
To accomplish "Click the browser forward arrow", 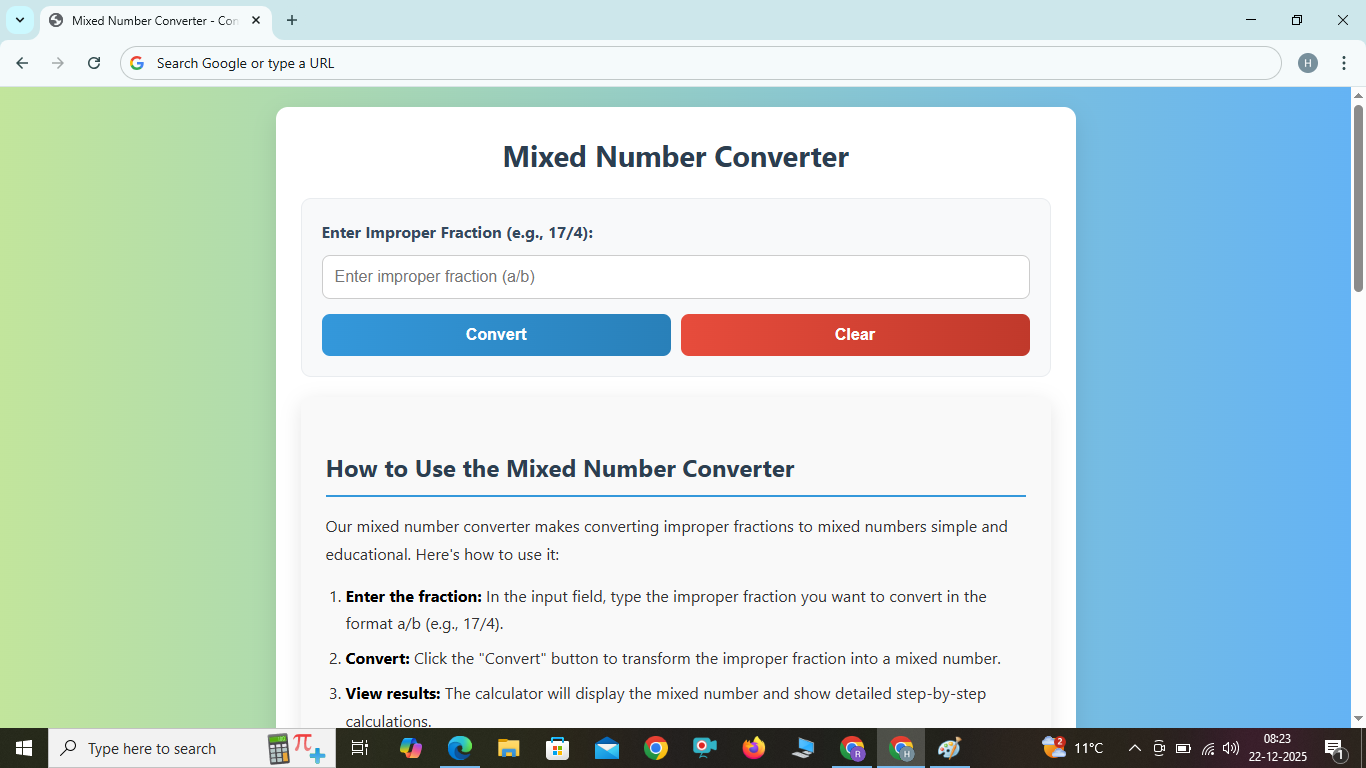I will tap(58, 62).
